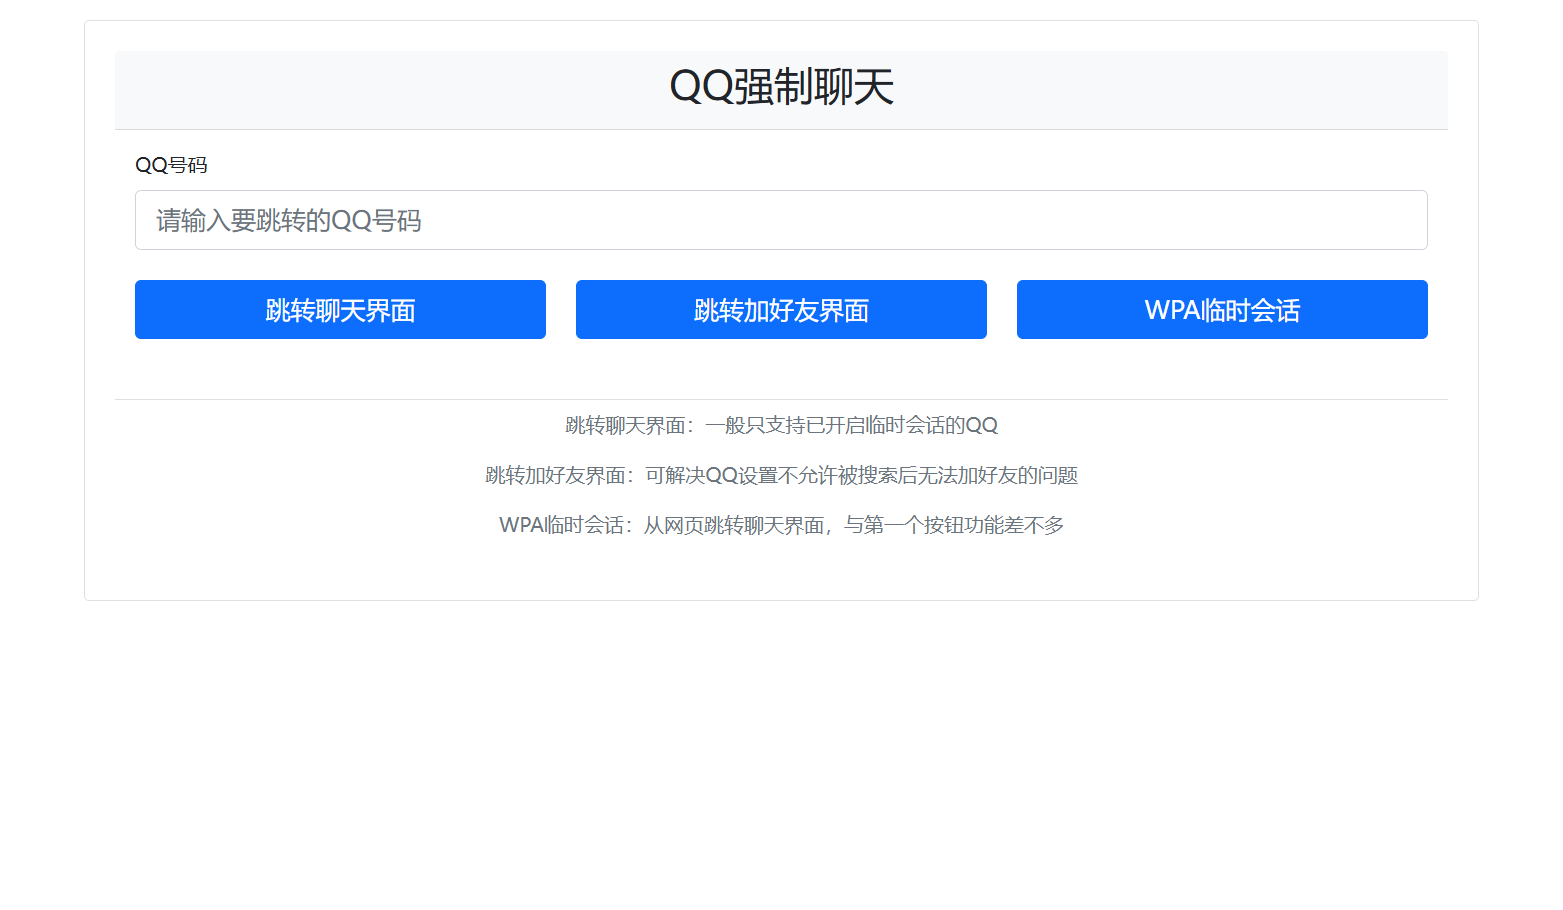Open the chat interface via first button
Viewport: 1563px width, 910px height.
[340, 310]
